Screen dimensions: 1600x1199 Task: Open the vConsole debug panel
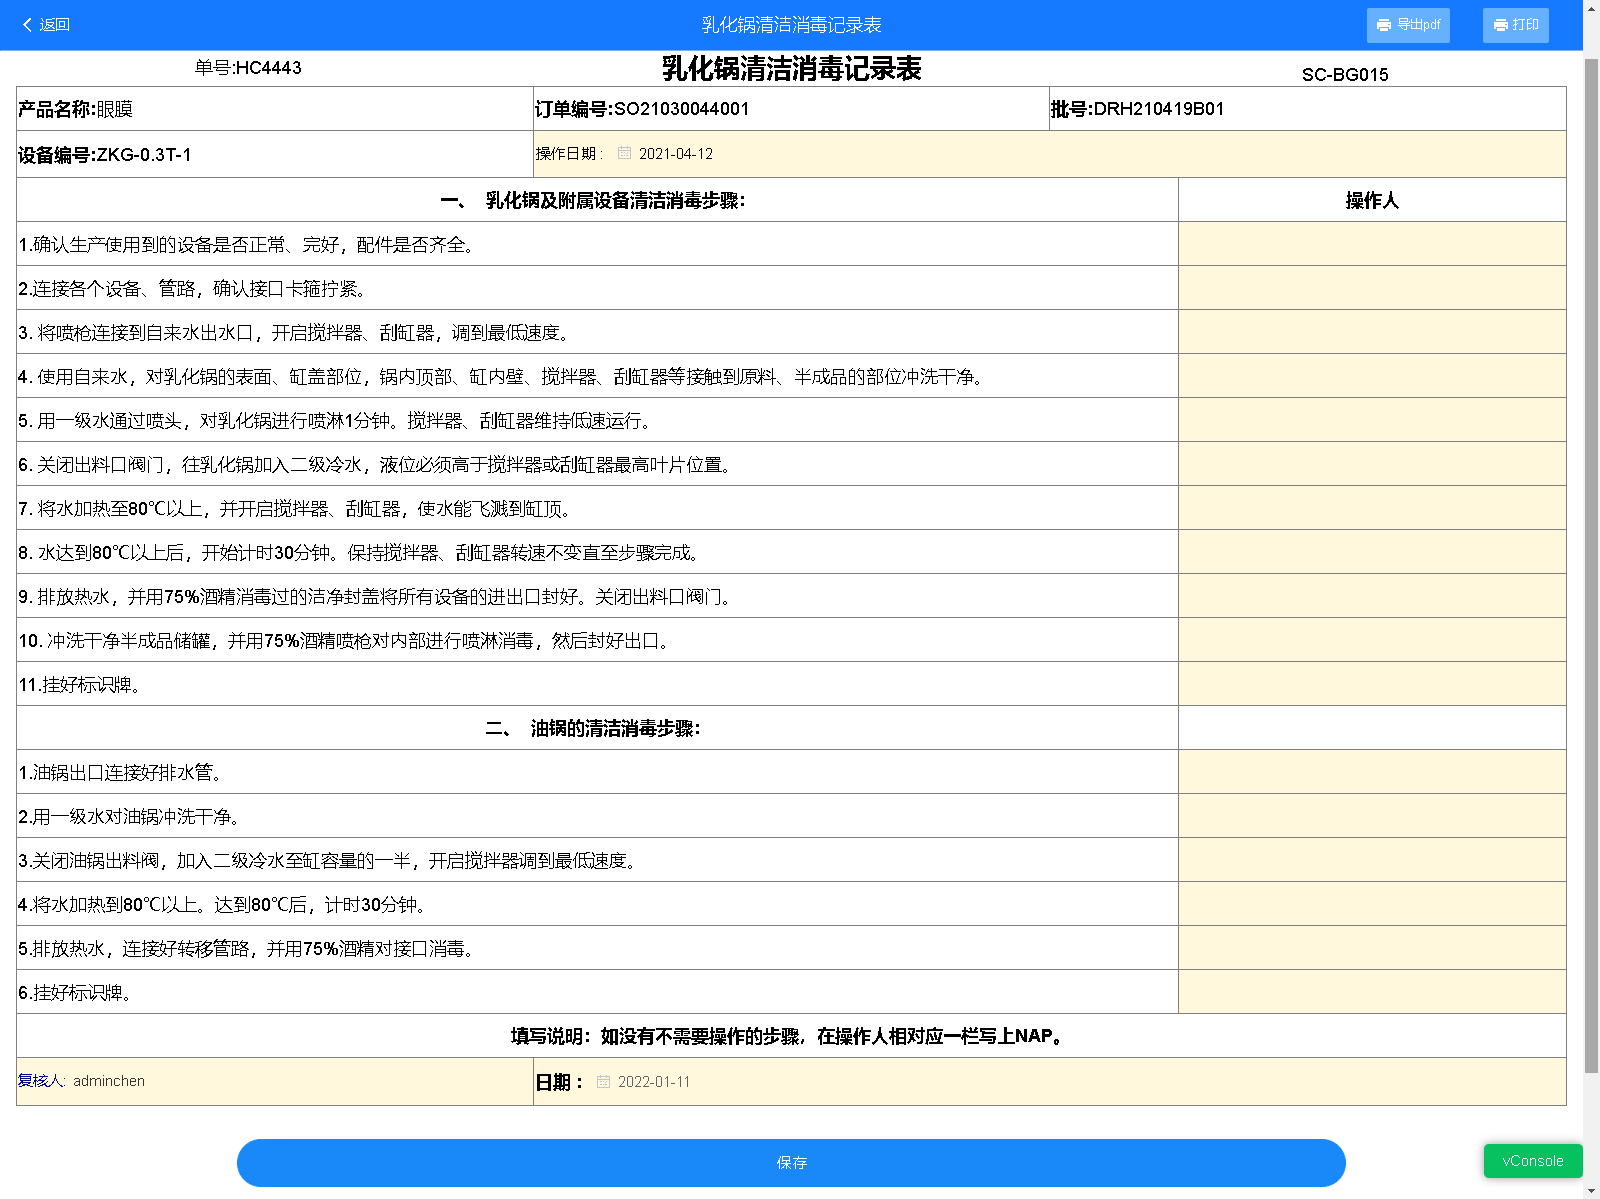[x=1532, y=1161]
